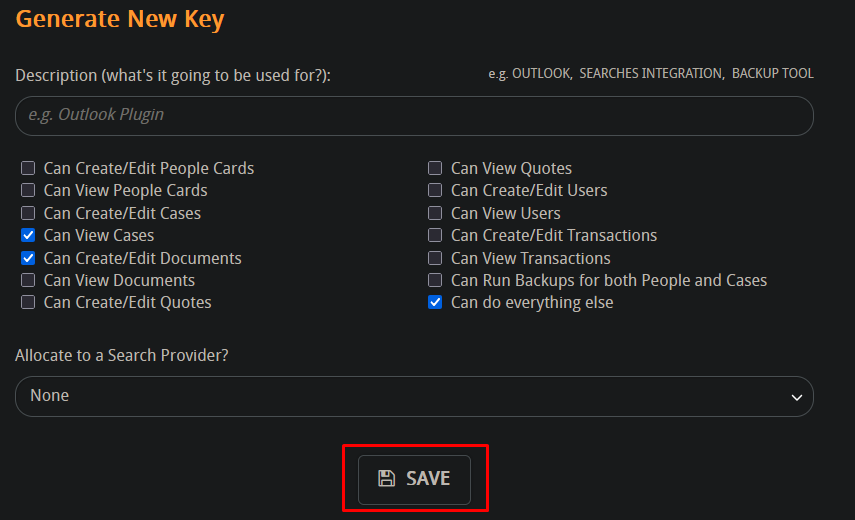Focus the Description input field
The image size is (855, 520).
click(x=414, y=116)
